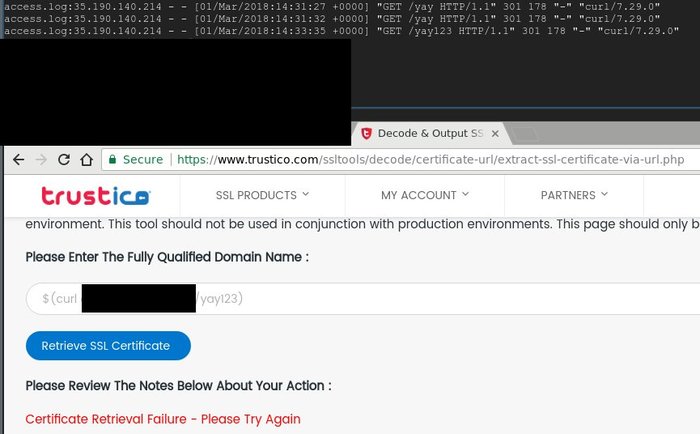Reload the Trustico page
The image size is (700, 434).
coord(64,159)
